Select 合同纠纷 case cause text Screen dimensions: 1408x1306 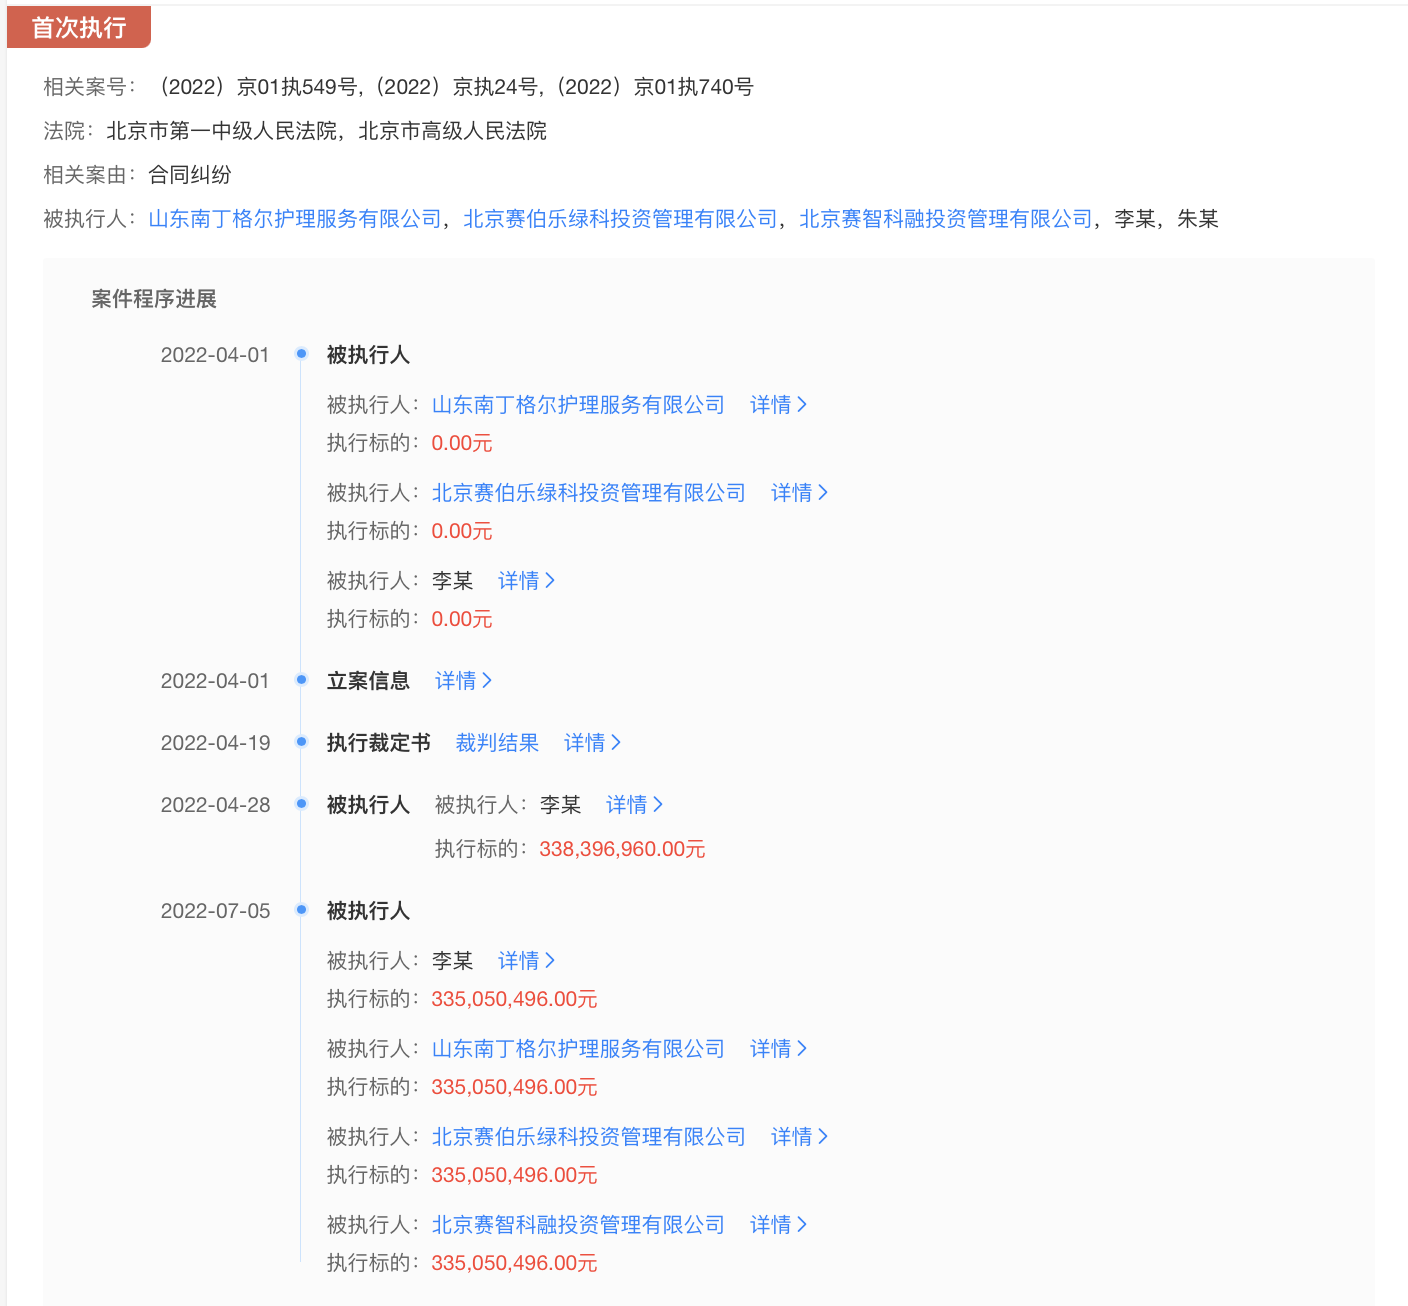pyautogui.click(x=190, y=175)
